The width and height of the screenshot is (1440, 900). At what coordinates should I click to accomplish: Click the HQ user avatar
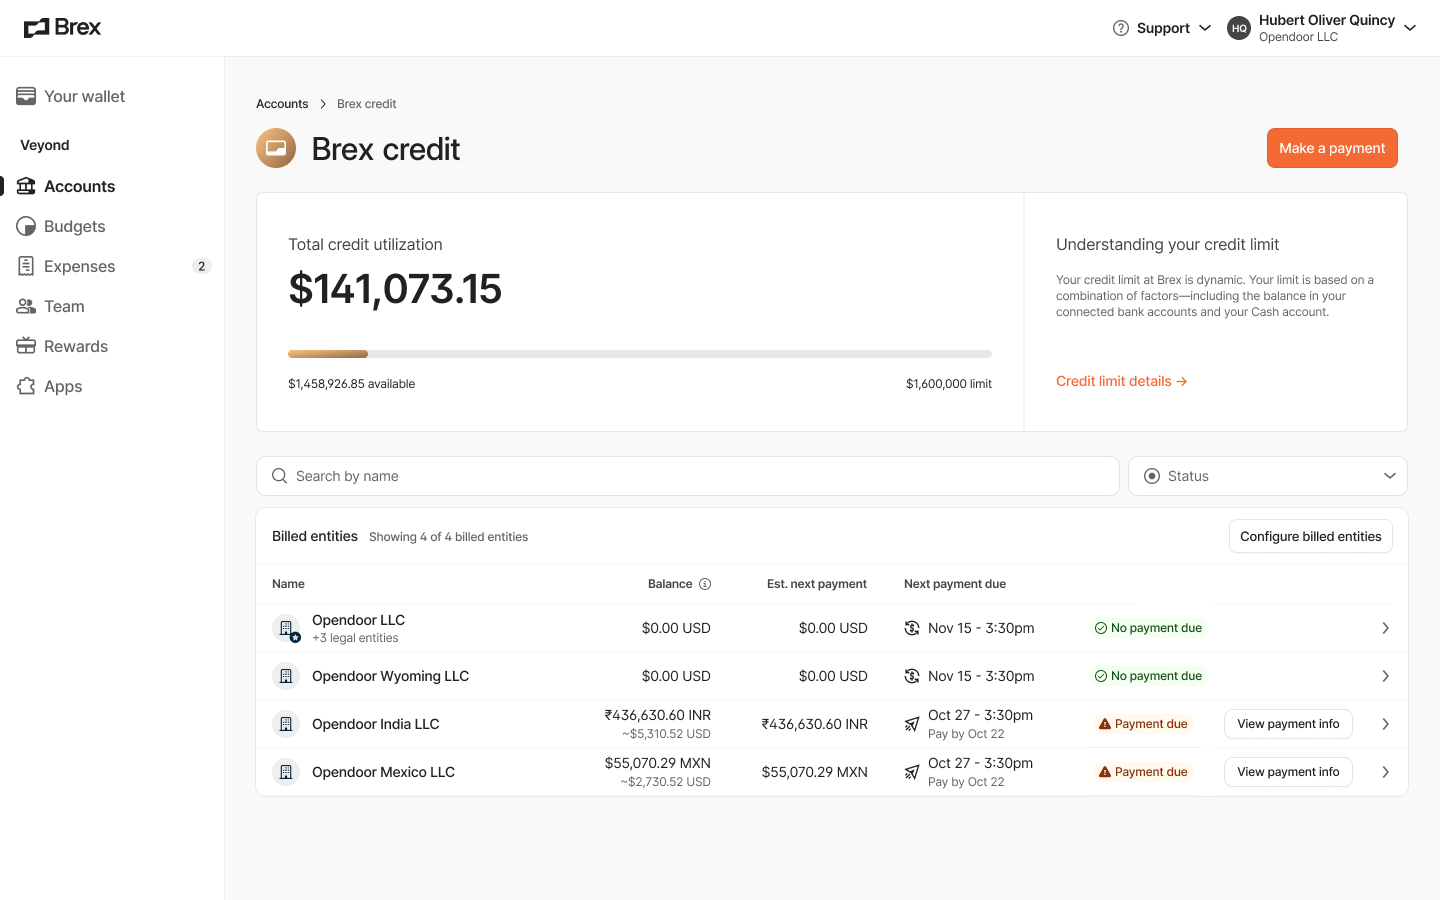pos(1239,28)
